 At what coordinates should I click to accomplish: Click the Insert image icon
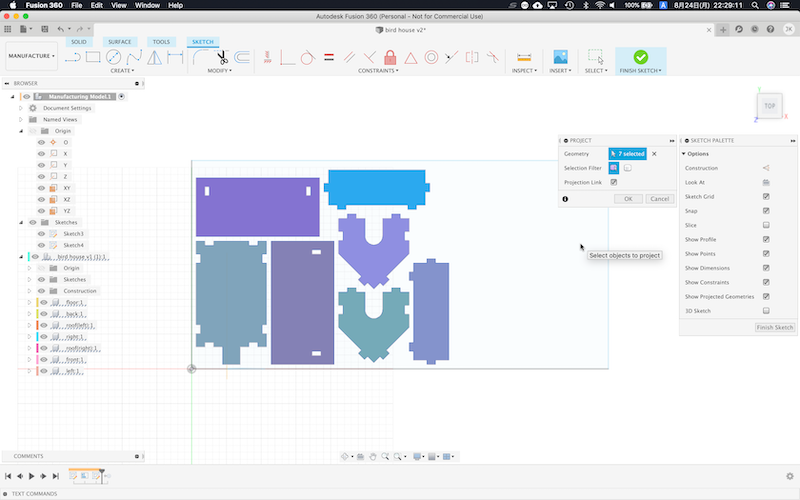pyautogui.click(x=560, y=57)
